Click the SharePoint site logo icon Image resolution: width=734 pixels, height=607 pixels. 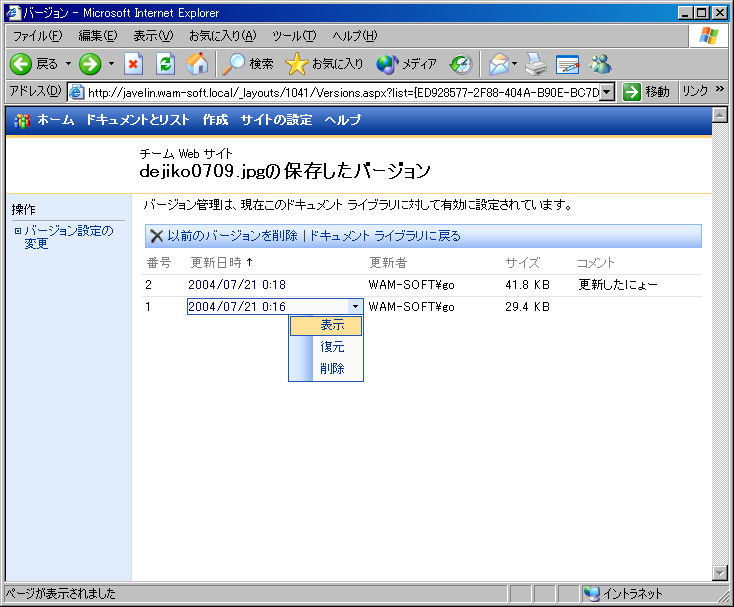[x=22, y=120]
